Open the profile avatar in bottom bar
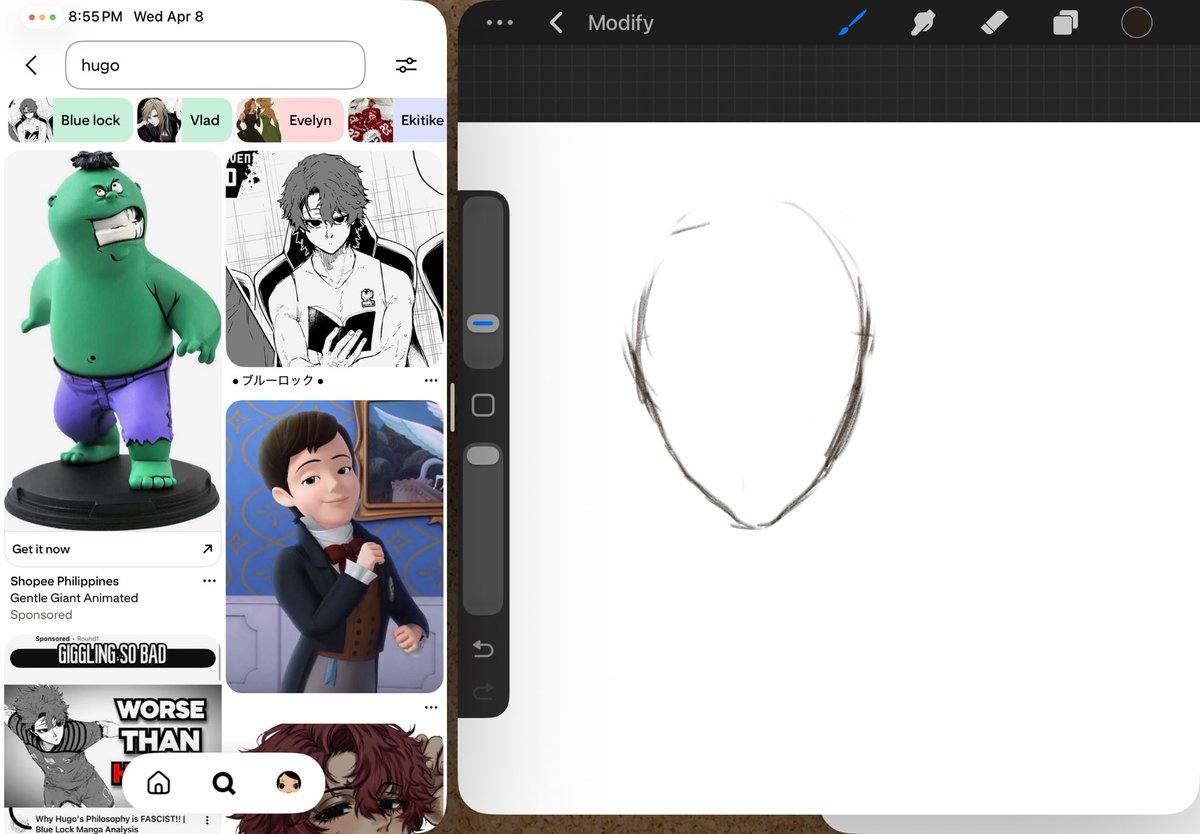Viewport: 1200px width, 834px height. click(289, 783)
